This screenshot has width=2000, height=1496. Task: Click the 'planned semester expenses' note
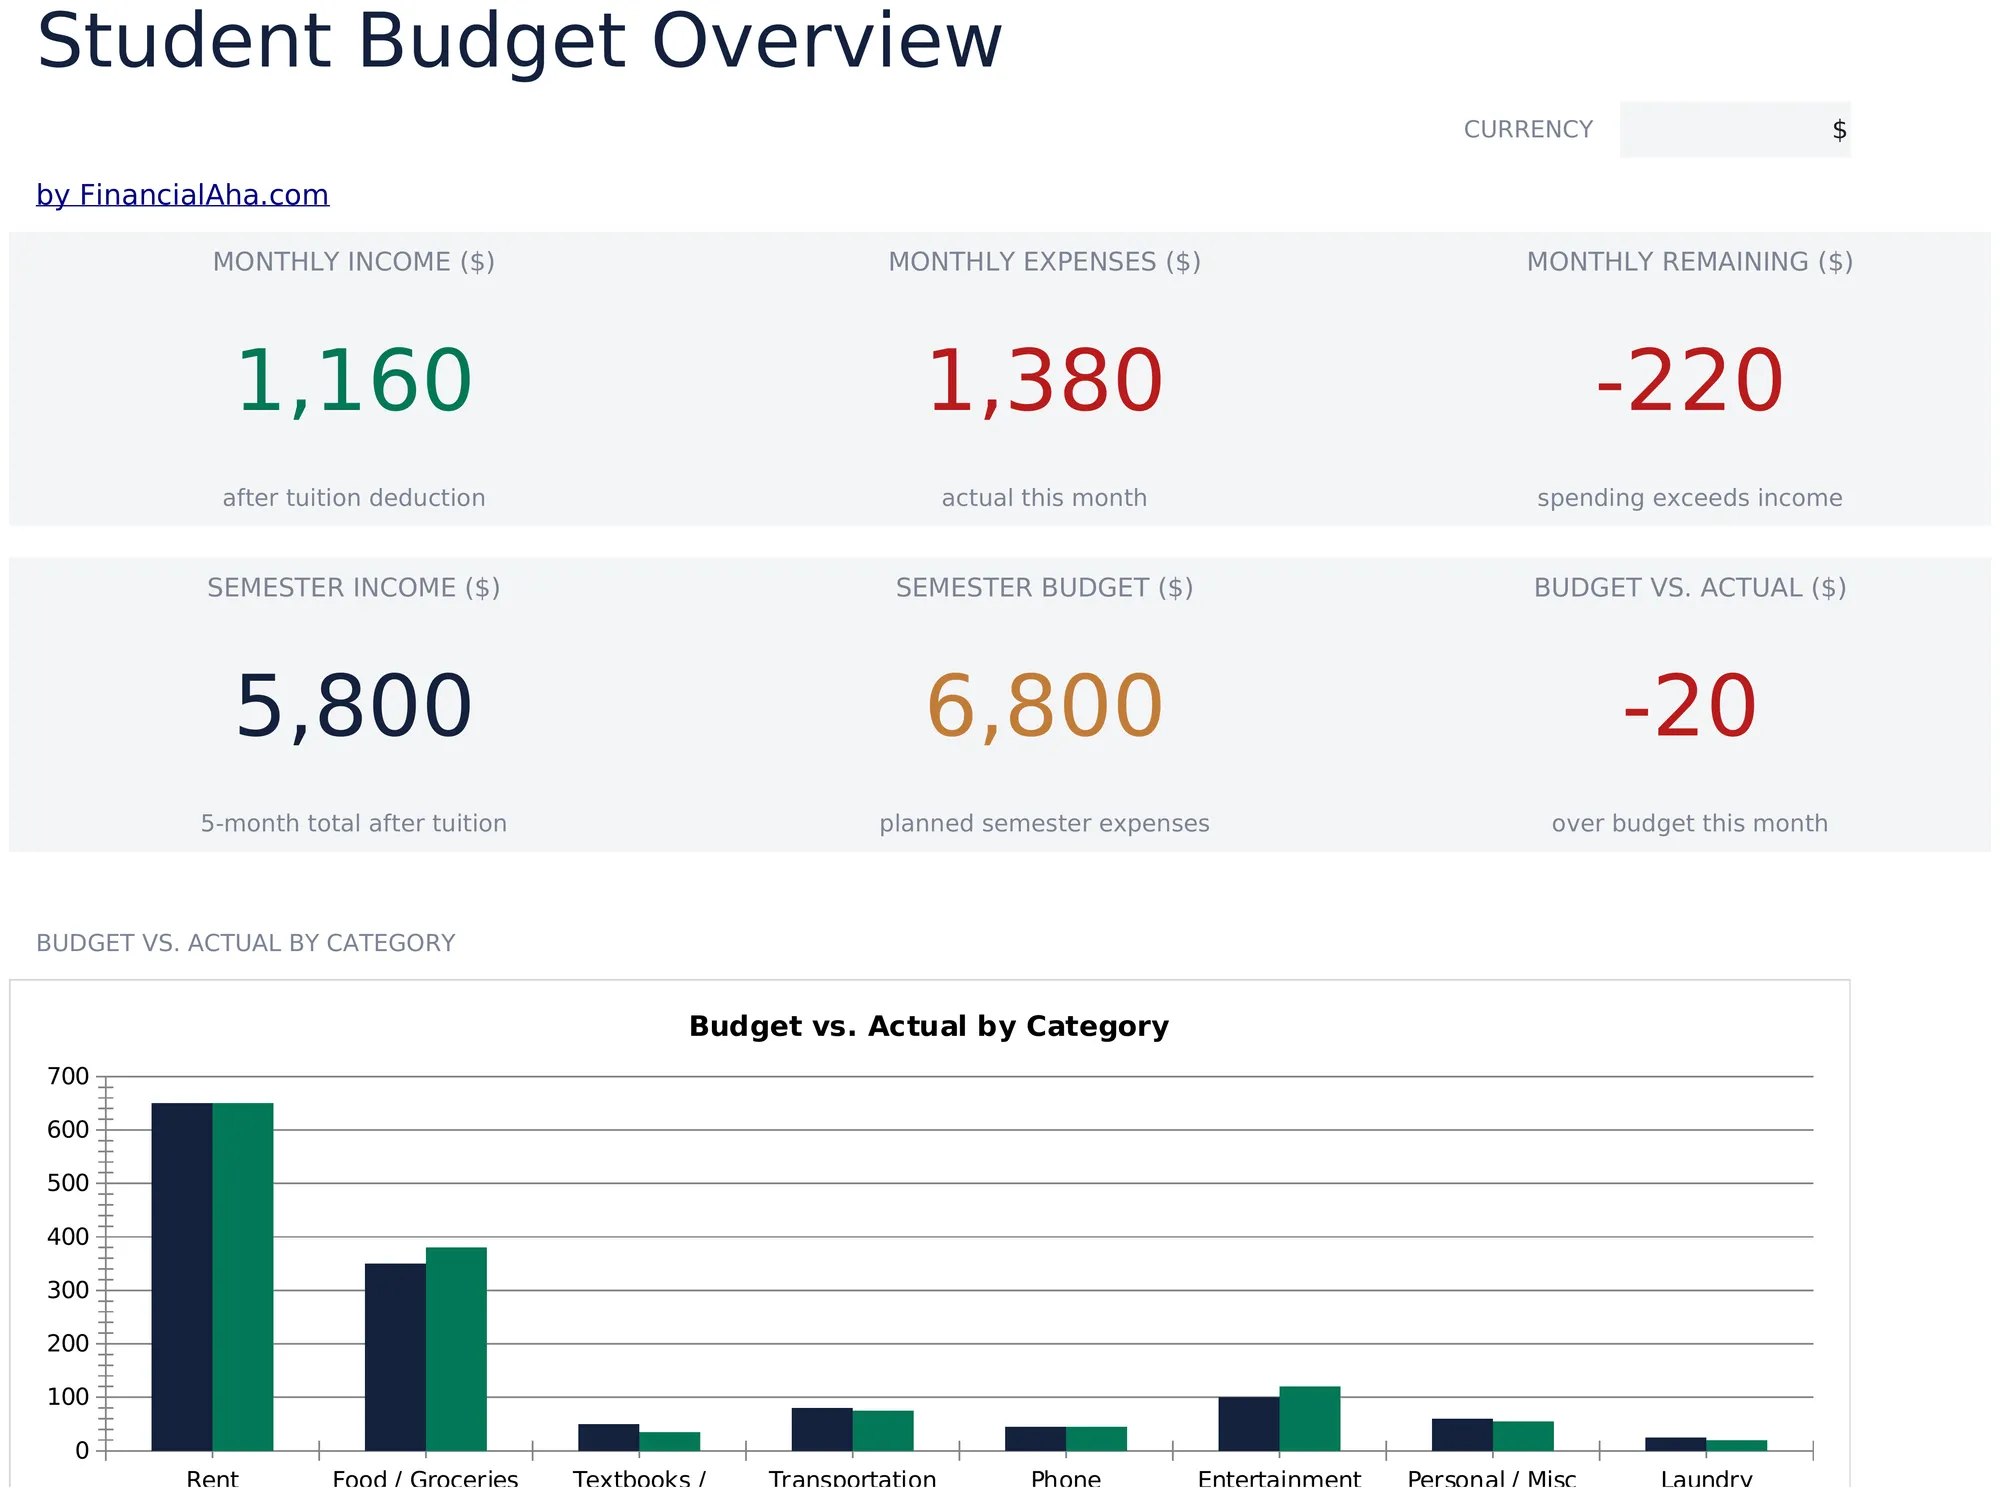(x=1045, y=824)
